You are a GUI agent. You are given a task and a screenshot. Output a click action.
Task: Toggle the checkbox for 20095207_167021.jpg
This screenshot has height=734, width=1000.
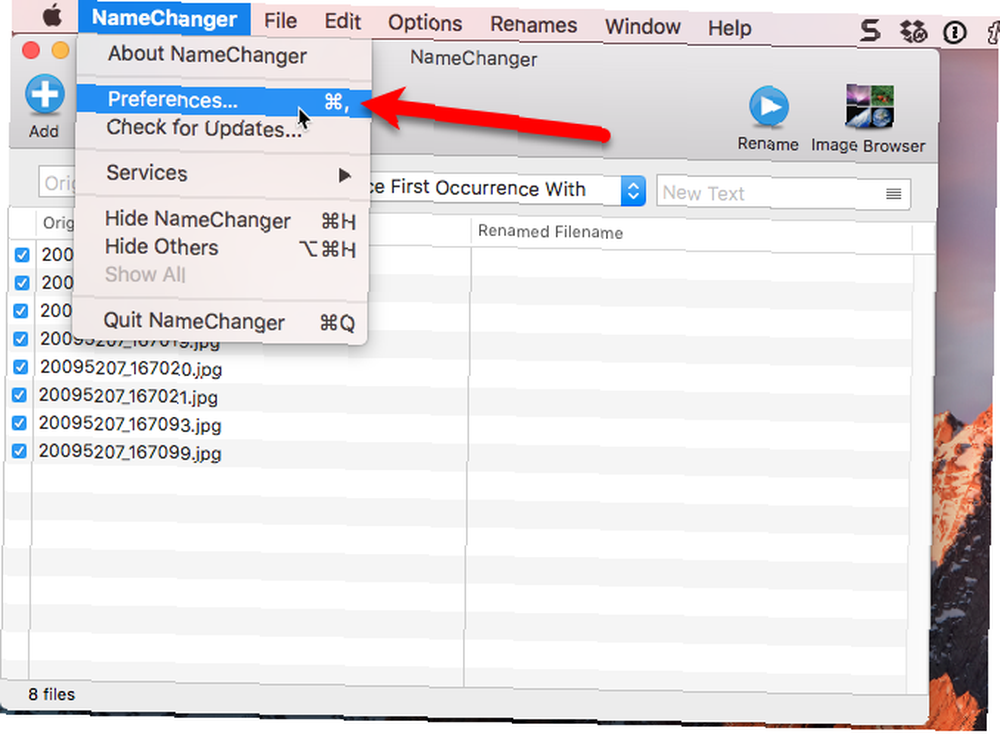20,395
